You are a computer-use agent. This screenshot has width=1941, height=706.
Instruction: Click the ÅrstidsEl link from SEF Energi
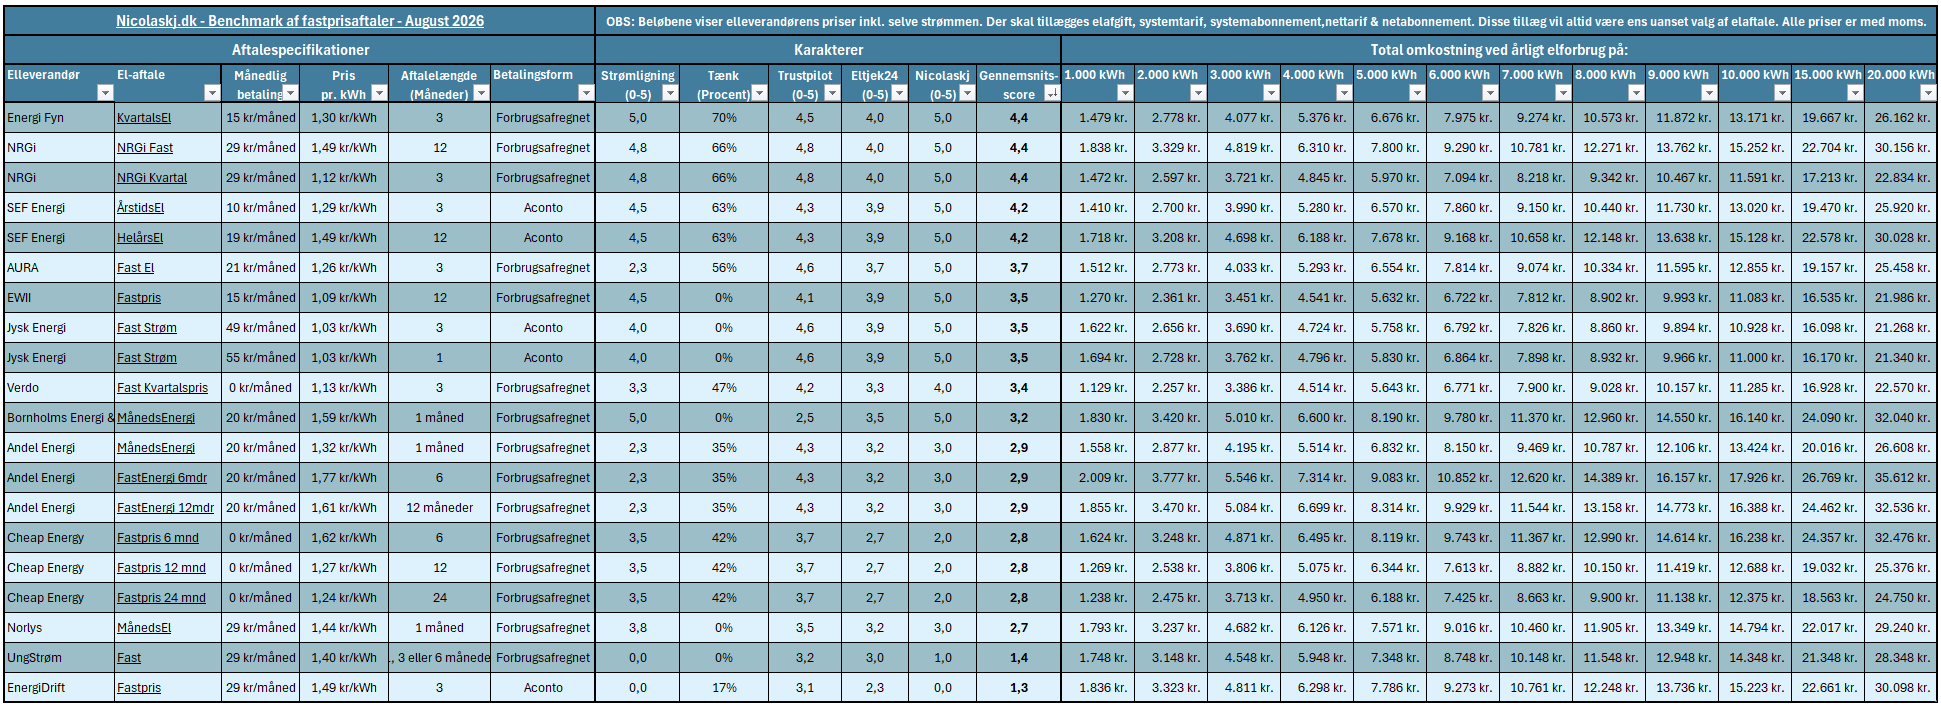tap(140, 208)
